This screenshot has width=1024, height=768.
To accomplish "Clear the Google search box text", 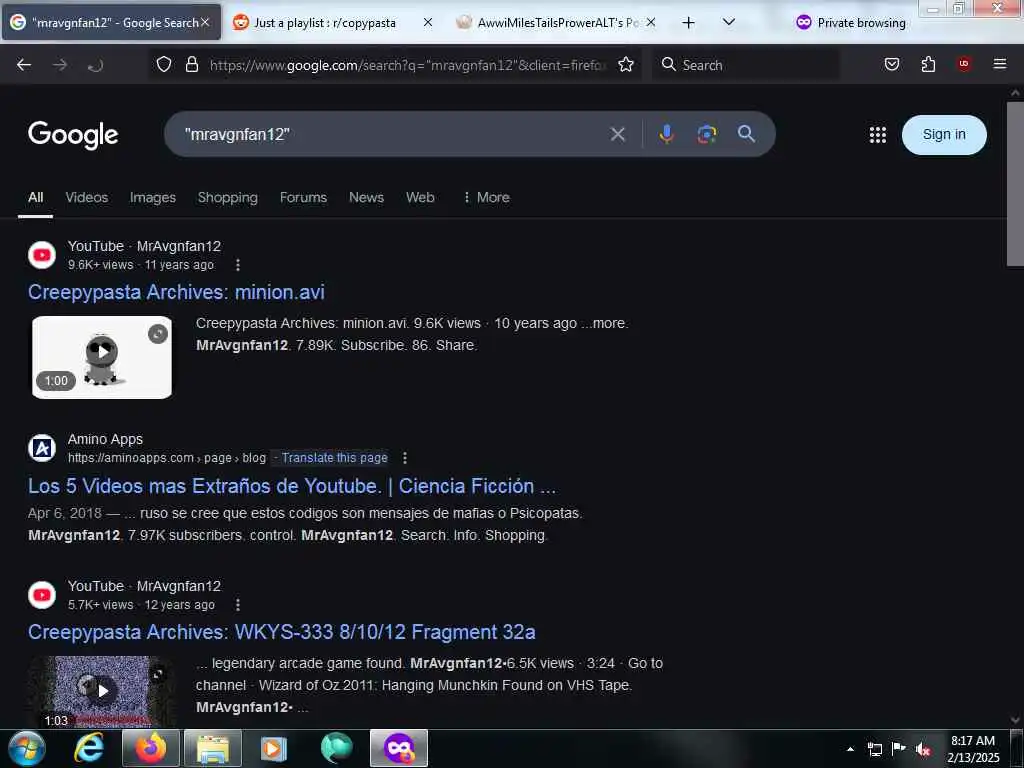I will click(x=617, y=135).
